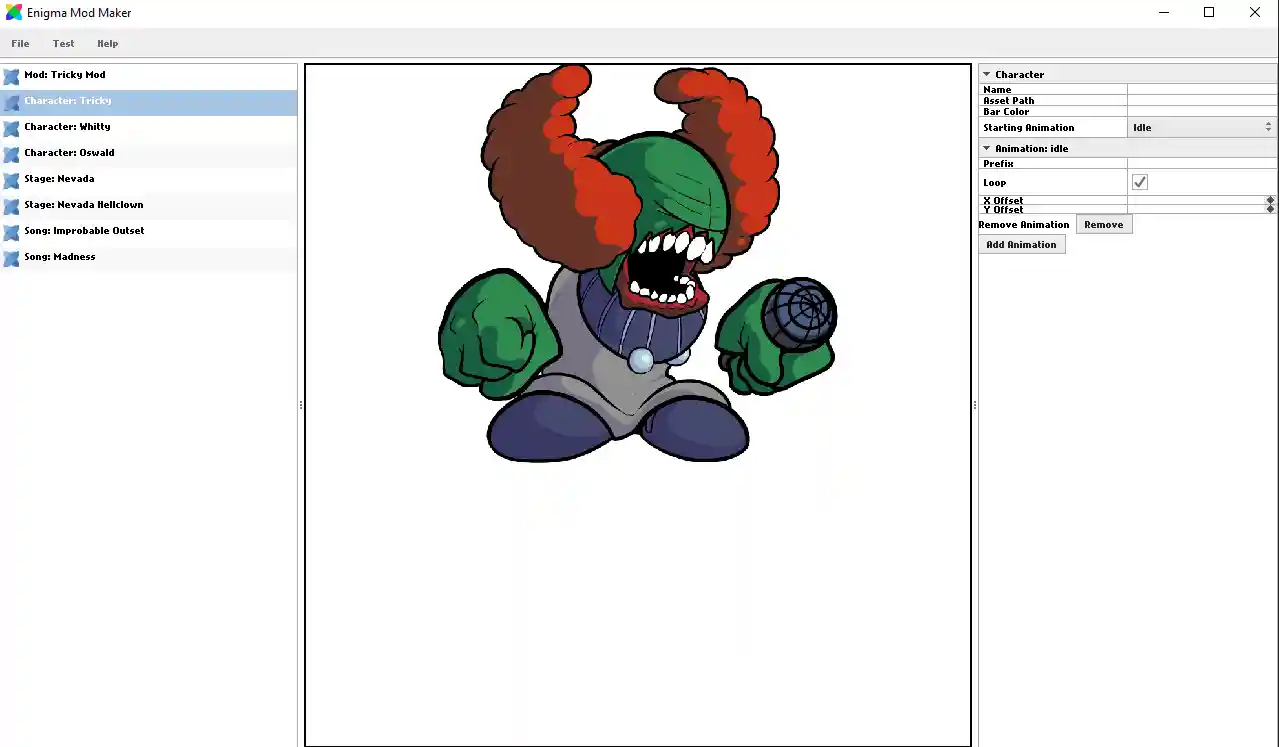Disable the Loop checkbox
Image resolution: width=1279 pixels, height=747 pixels.
coord(1139,182)
